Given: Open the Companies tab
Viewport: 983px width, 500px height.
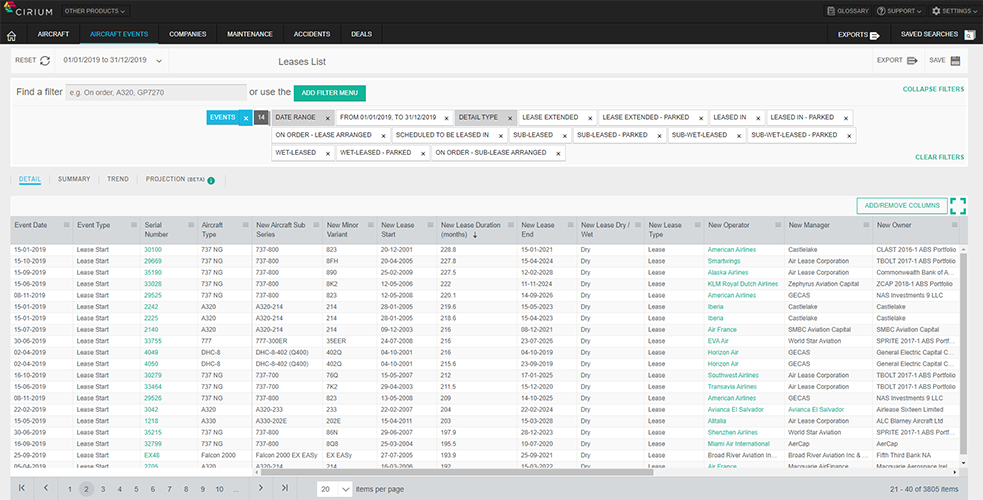Looking at the screenshot, I should click(x=187, y=34).
